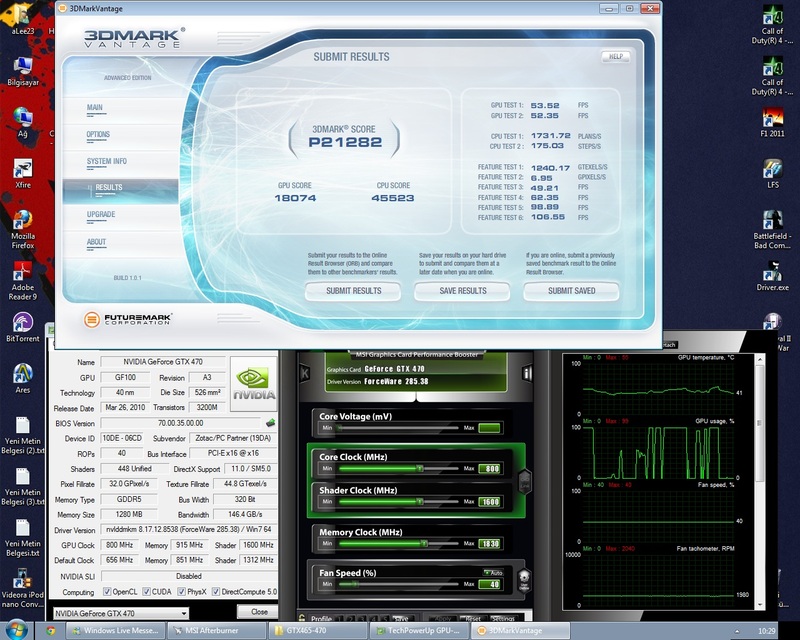Open the aLee23 desktop folder
The height and width of the screenshot is (640, 800).
22,20
